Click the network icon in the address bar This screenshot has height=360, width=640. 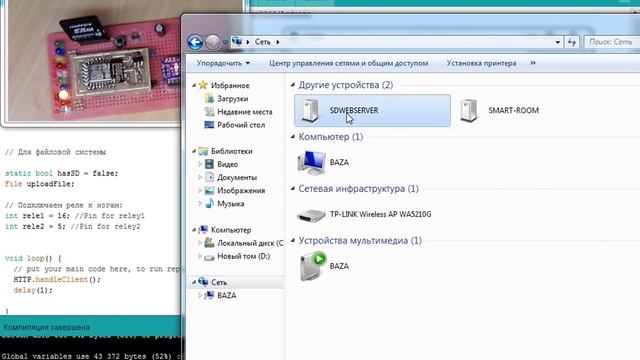coord(237,42)
